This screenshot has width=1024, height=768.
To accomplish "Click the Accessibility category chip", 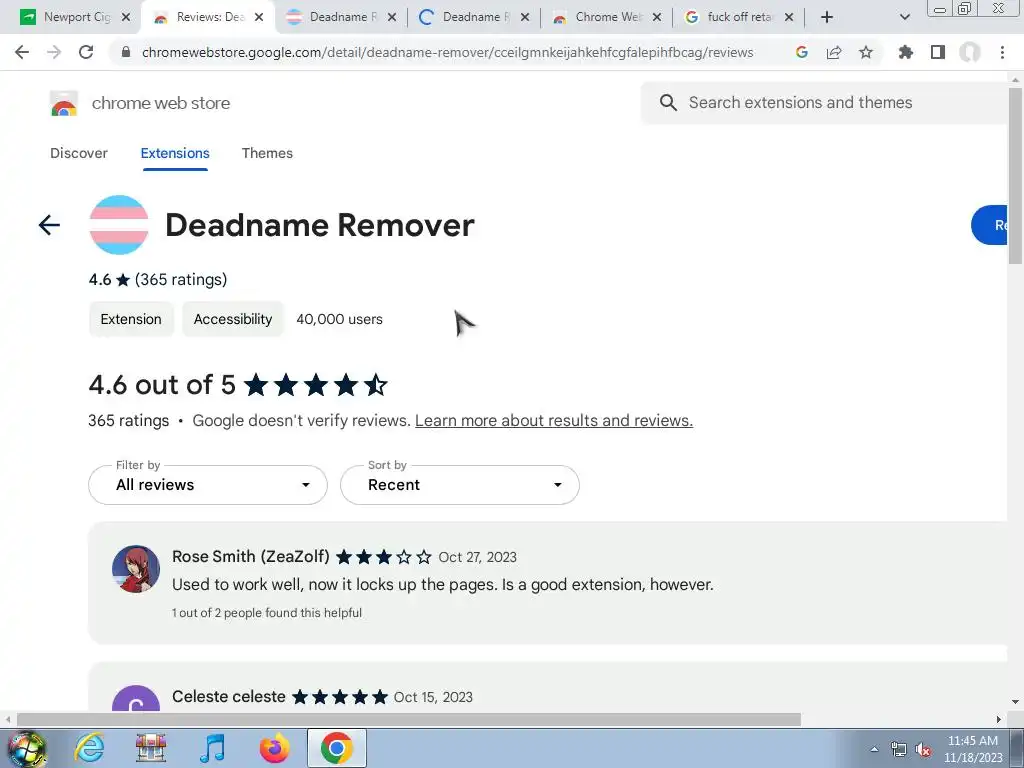I will tap(232, 319).
